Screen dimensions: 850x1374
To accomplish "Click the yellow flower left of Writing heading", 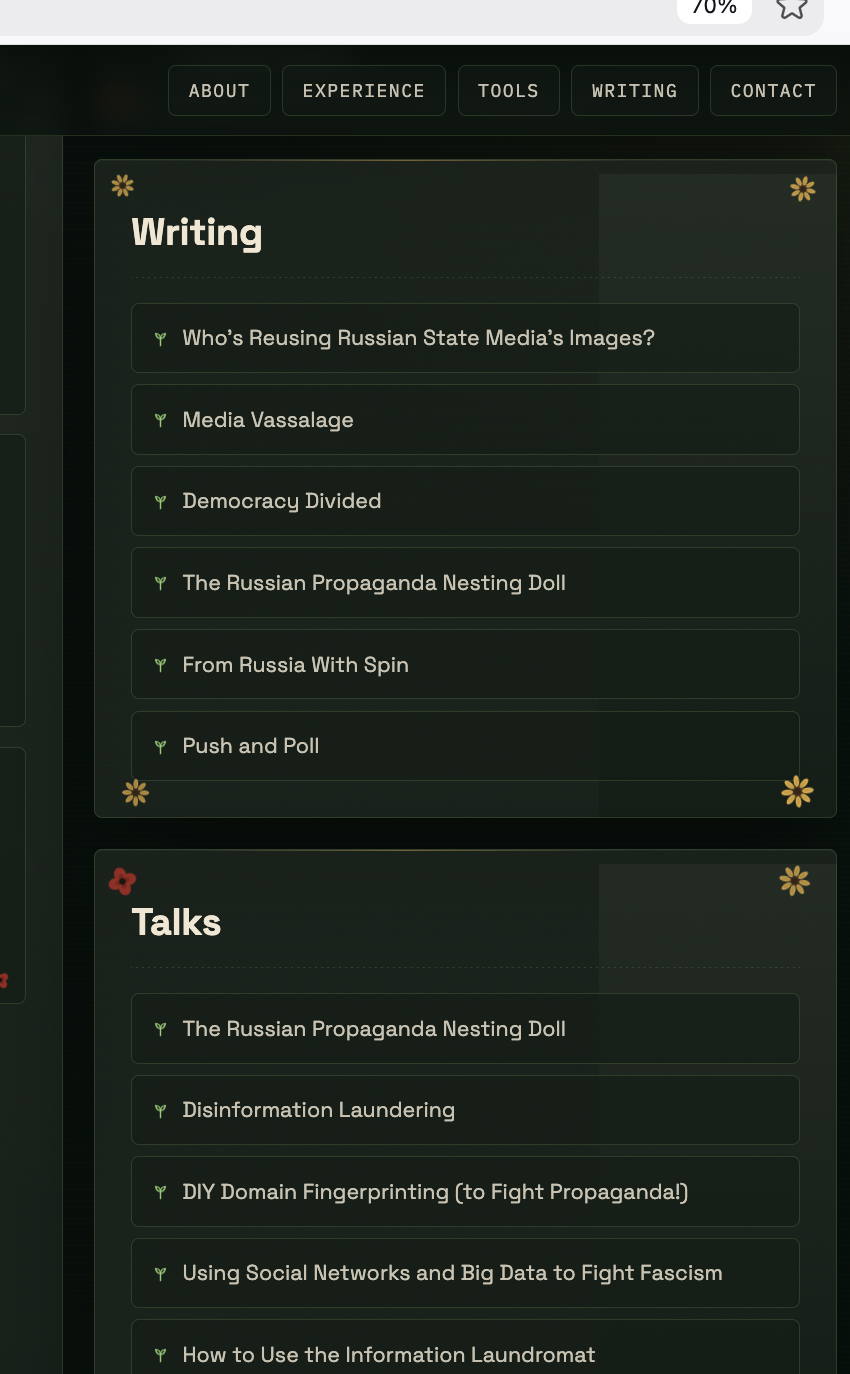I will click(x=123, y=185).
